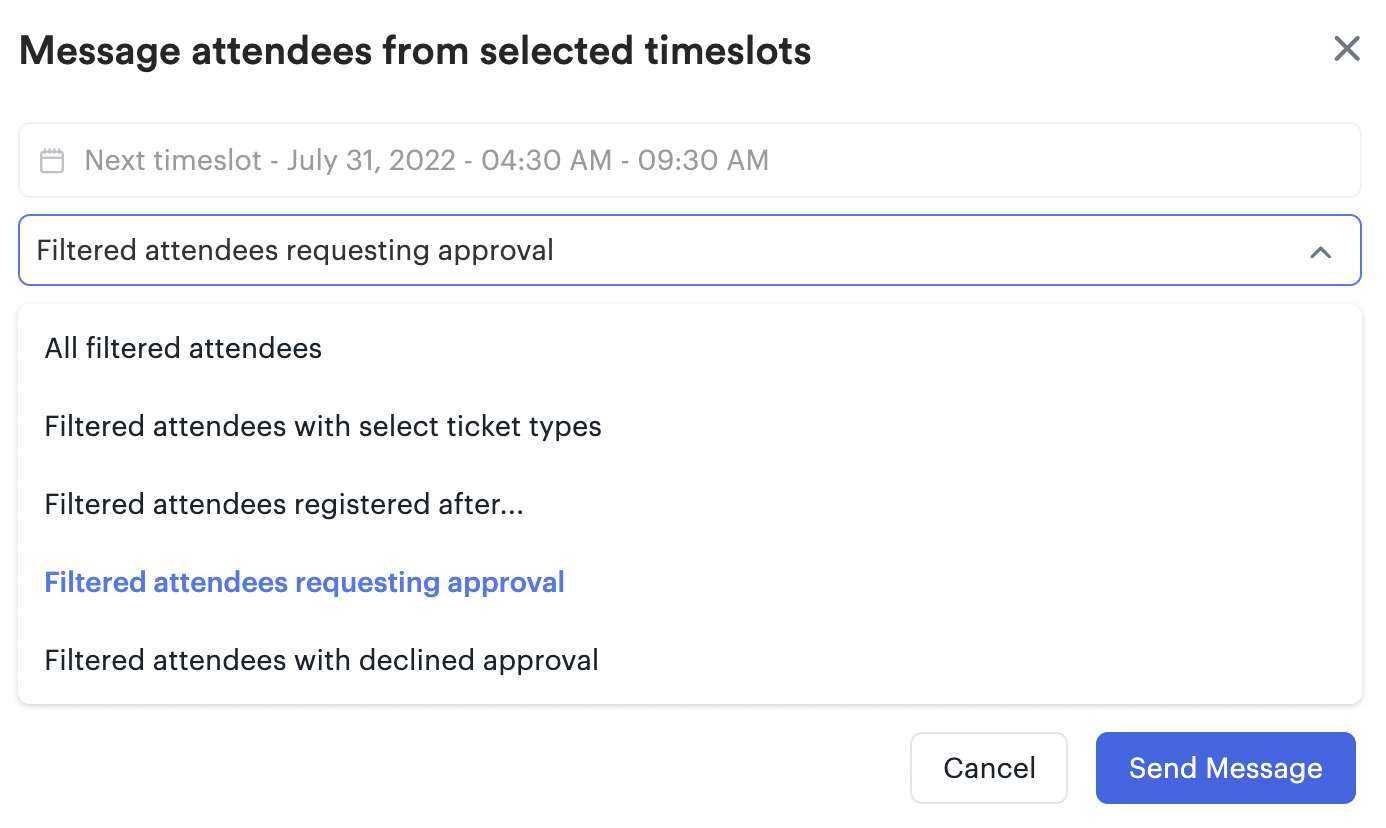Screen dimensions: 1386x828
Task: Cancel the message dialog
Action: tap(989, 768)
